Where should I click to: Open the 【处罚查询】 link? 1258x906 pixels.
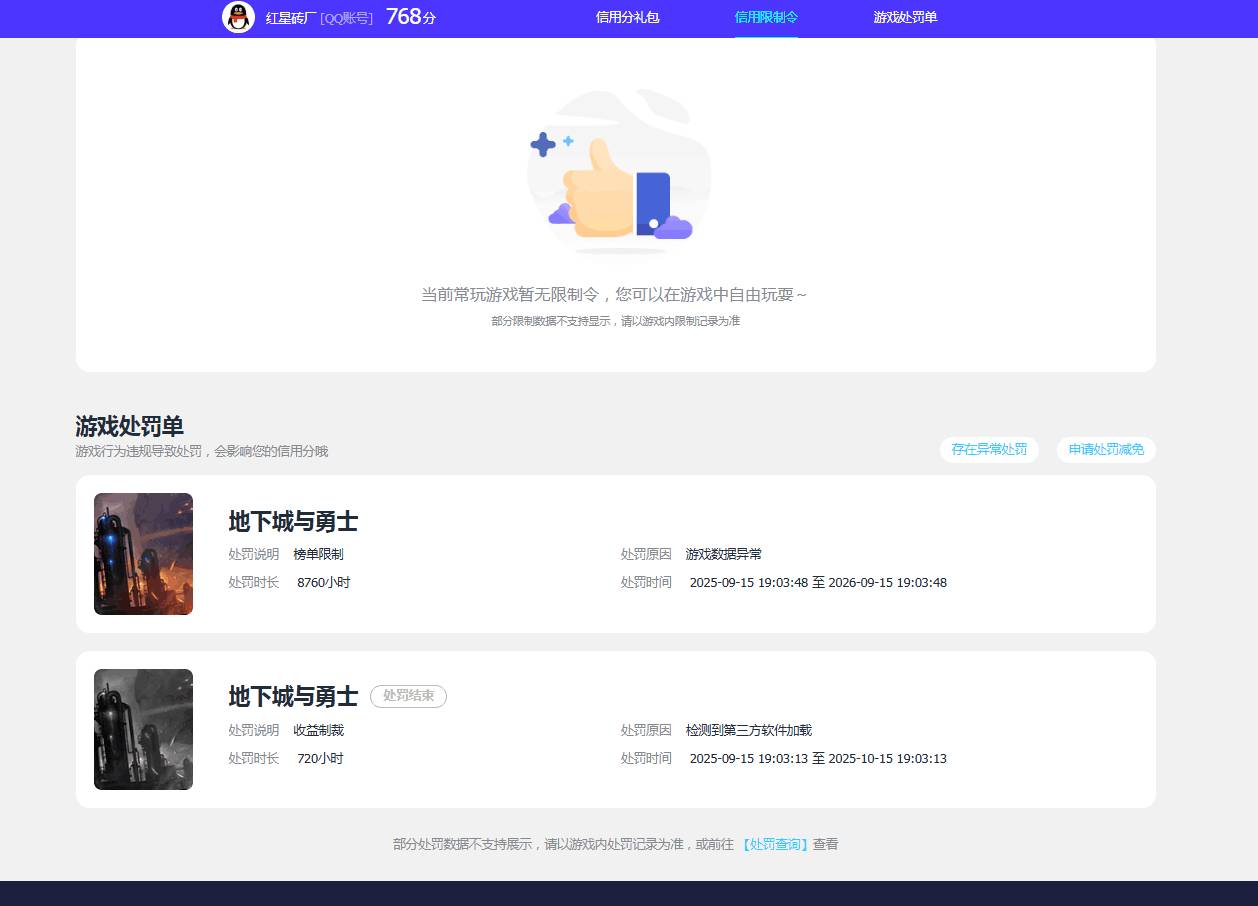point(777,844)
